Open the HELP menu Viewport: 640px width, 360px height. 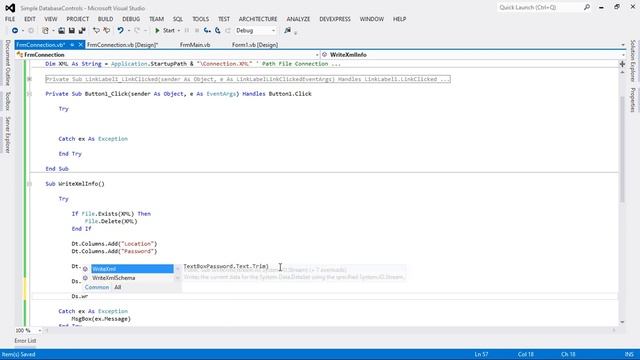(x=399, y=19)
